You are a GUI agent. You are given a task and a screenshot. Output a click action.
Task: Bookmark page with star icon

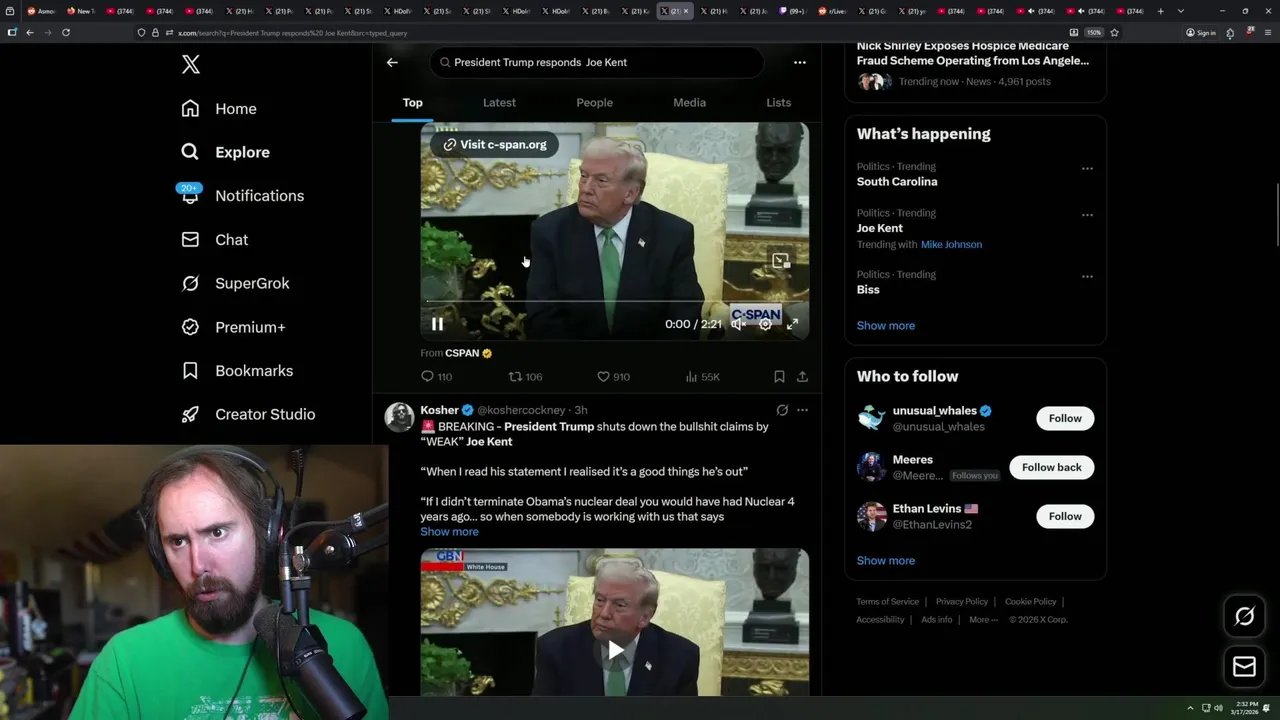point(1114,32)
